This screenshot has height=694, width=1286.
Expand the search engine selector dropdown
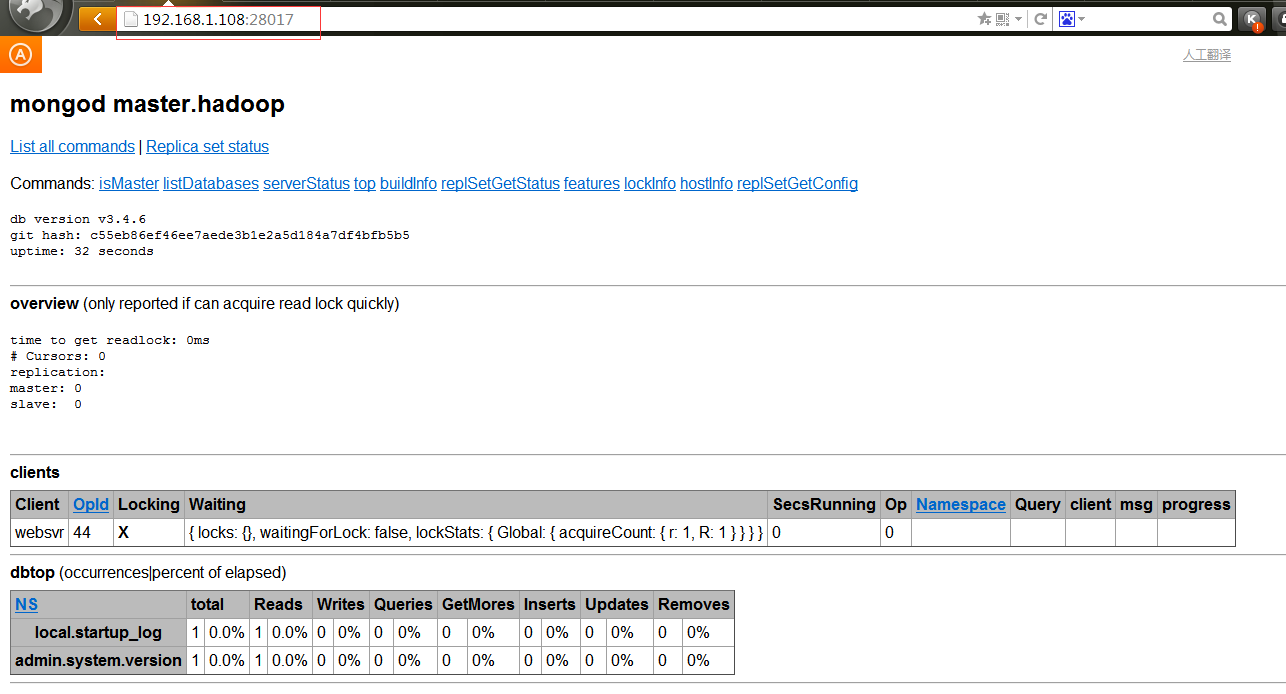point(1081,19)
